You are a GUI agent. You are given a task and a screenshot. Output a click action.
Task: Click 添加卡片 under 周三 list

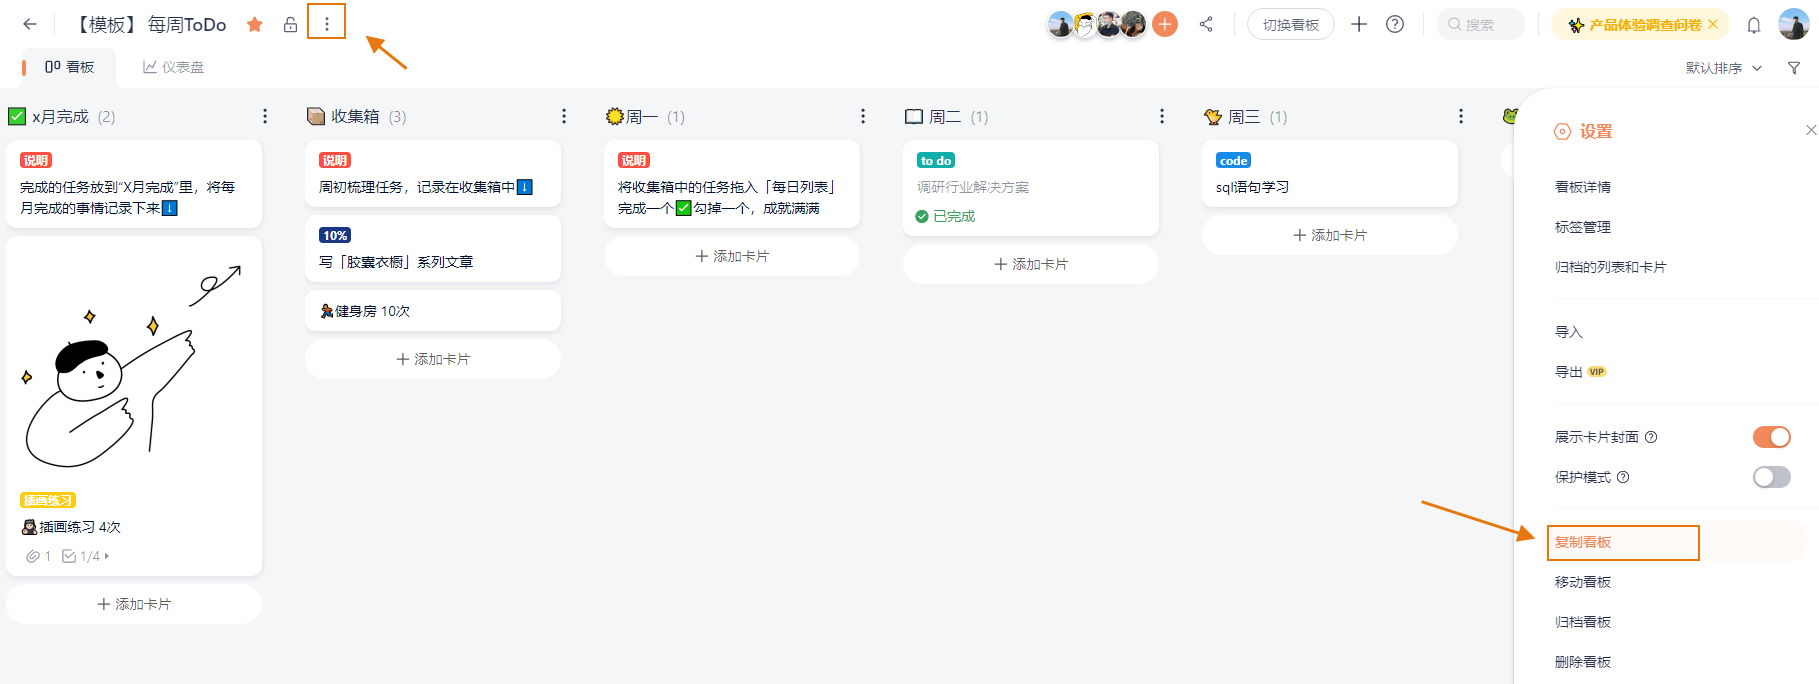click(1329, 235)
